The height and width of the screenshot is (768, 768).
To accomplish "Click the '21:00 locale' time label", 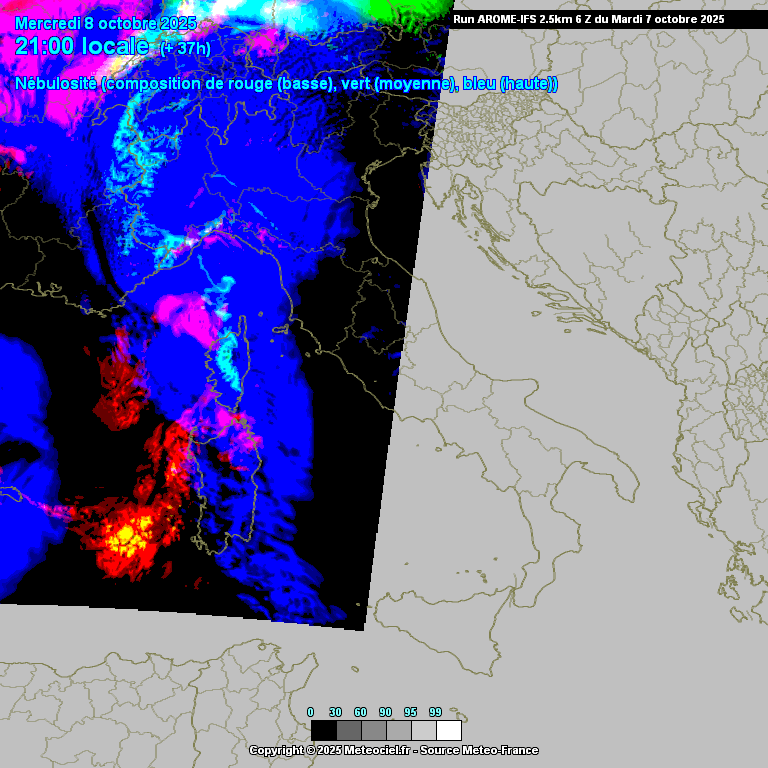I will click(x=82, y=46).
